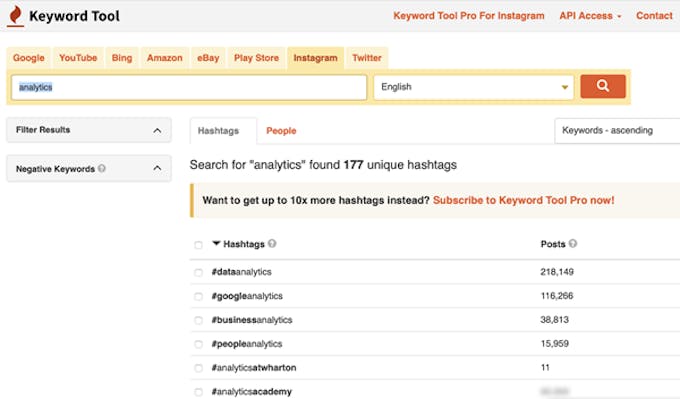The width and height of the screenshot is (680, 399).
Task: Click the Keyword Tool flame logo
Action: 16,16
